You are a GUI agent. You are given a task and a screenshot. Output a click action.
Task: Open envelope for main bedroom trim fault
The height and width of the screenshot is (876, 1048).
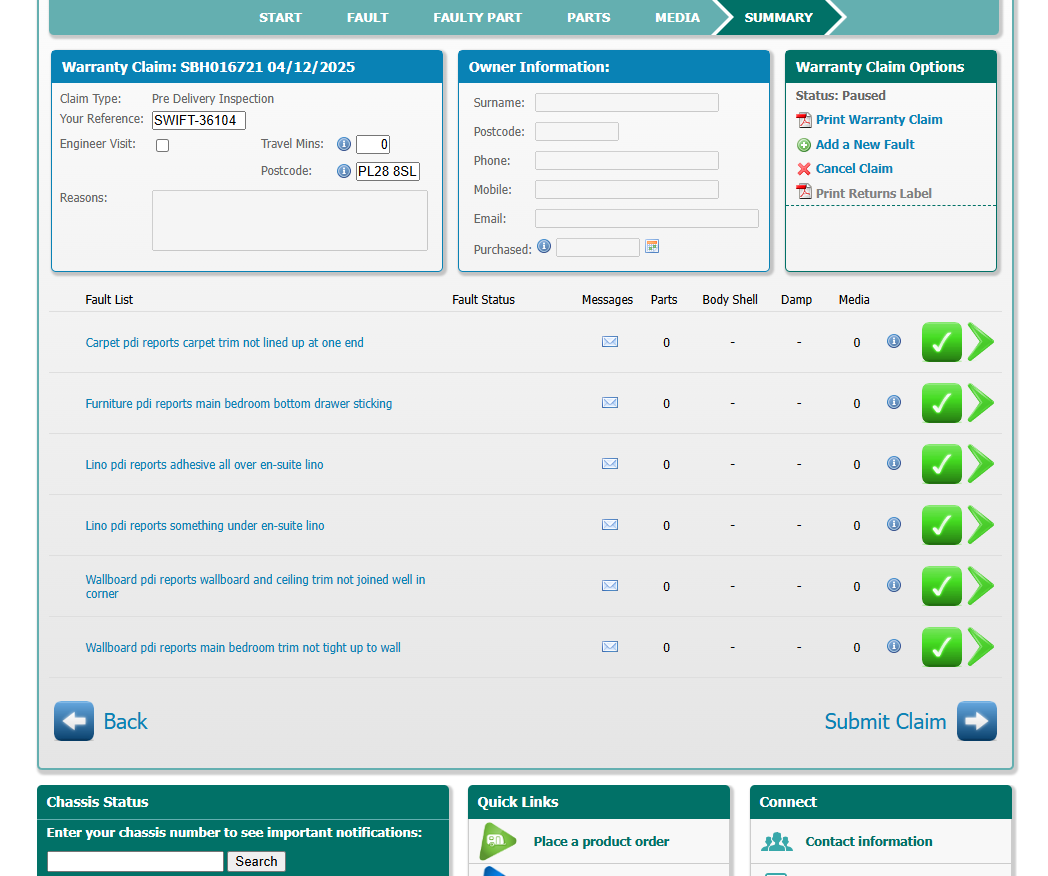click(x=609, y=647)
